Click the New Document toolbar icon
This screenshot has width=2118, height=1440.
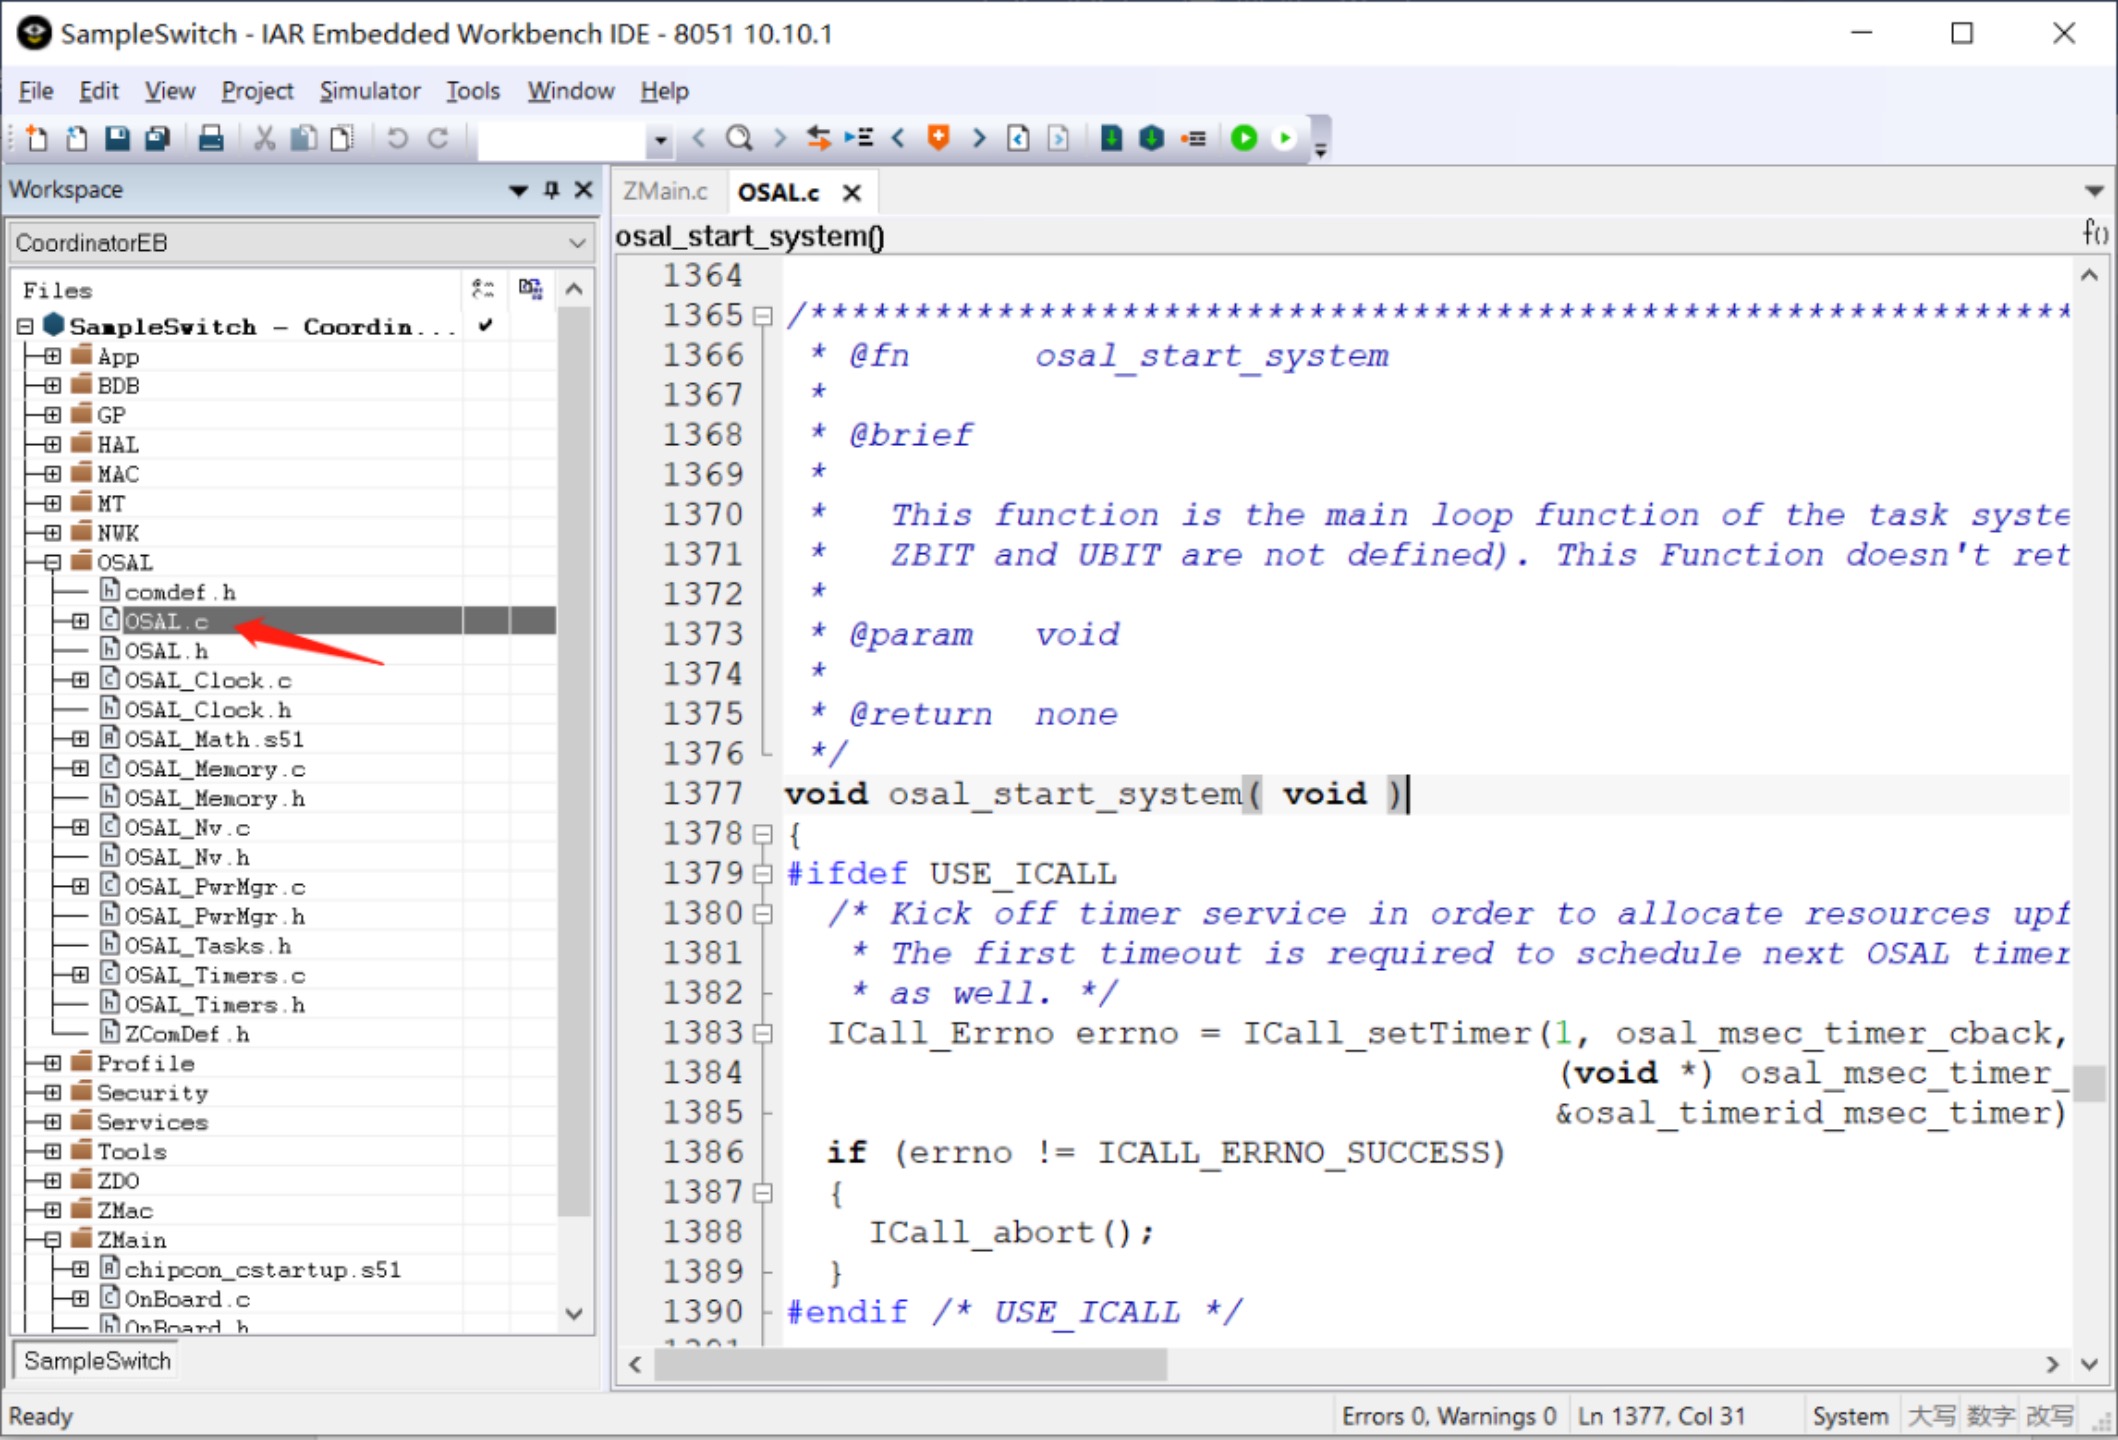coord(37,138)
